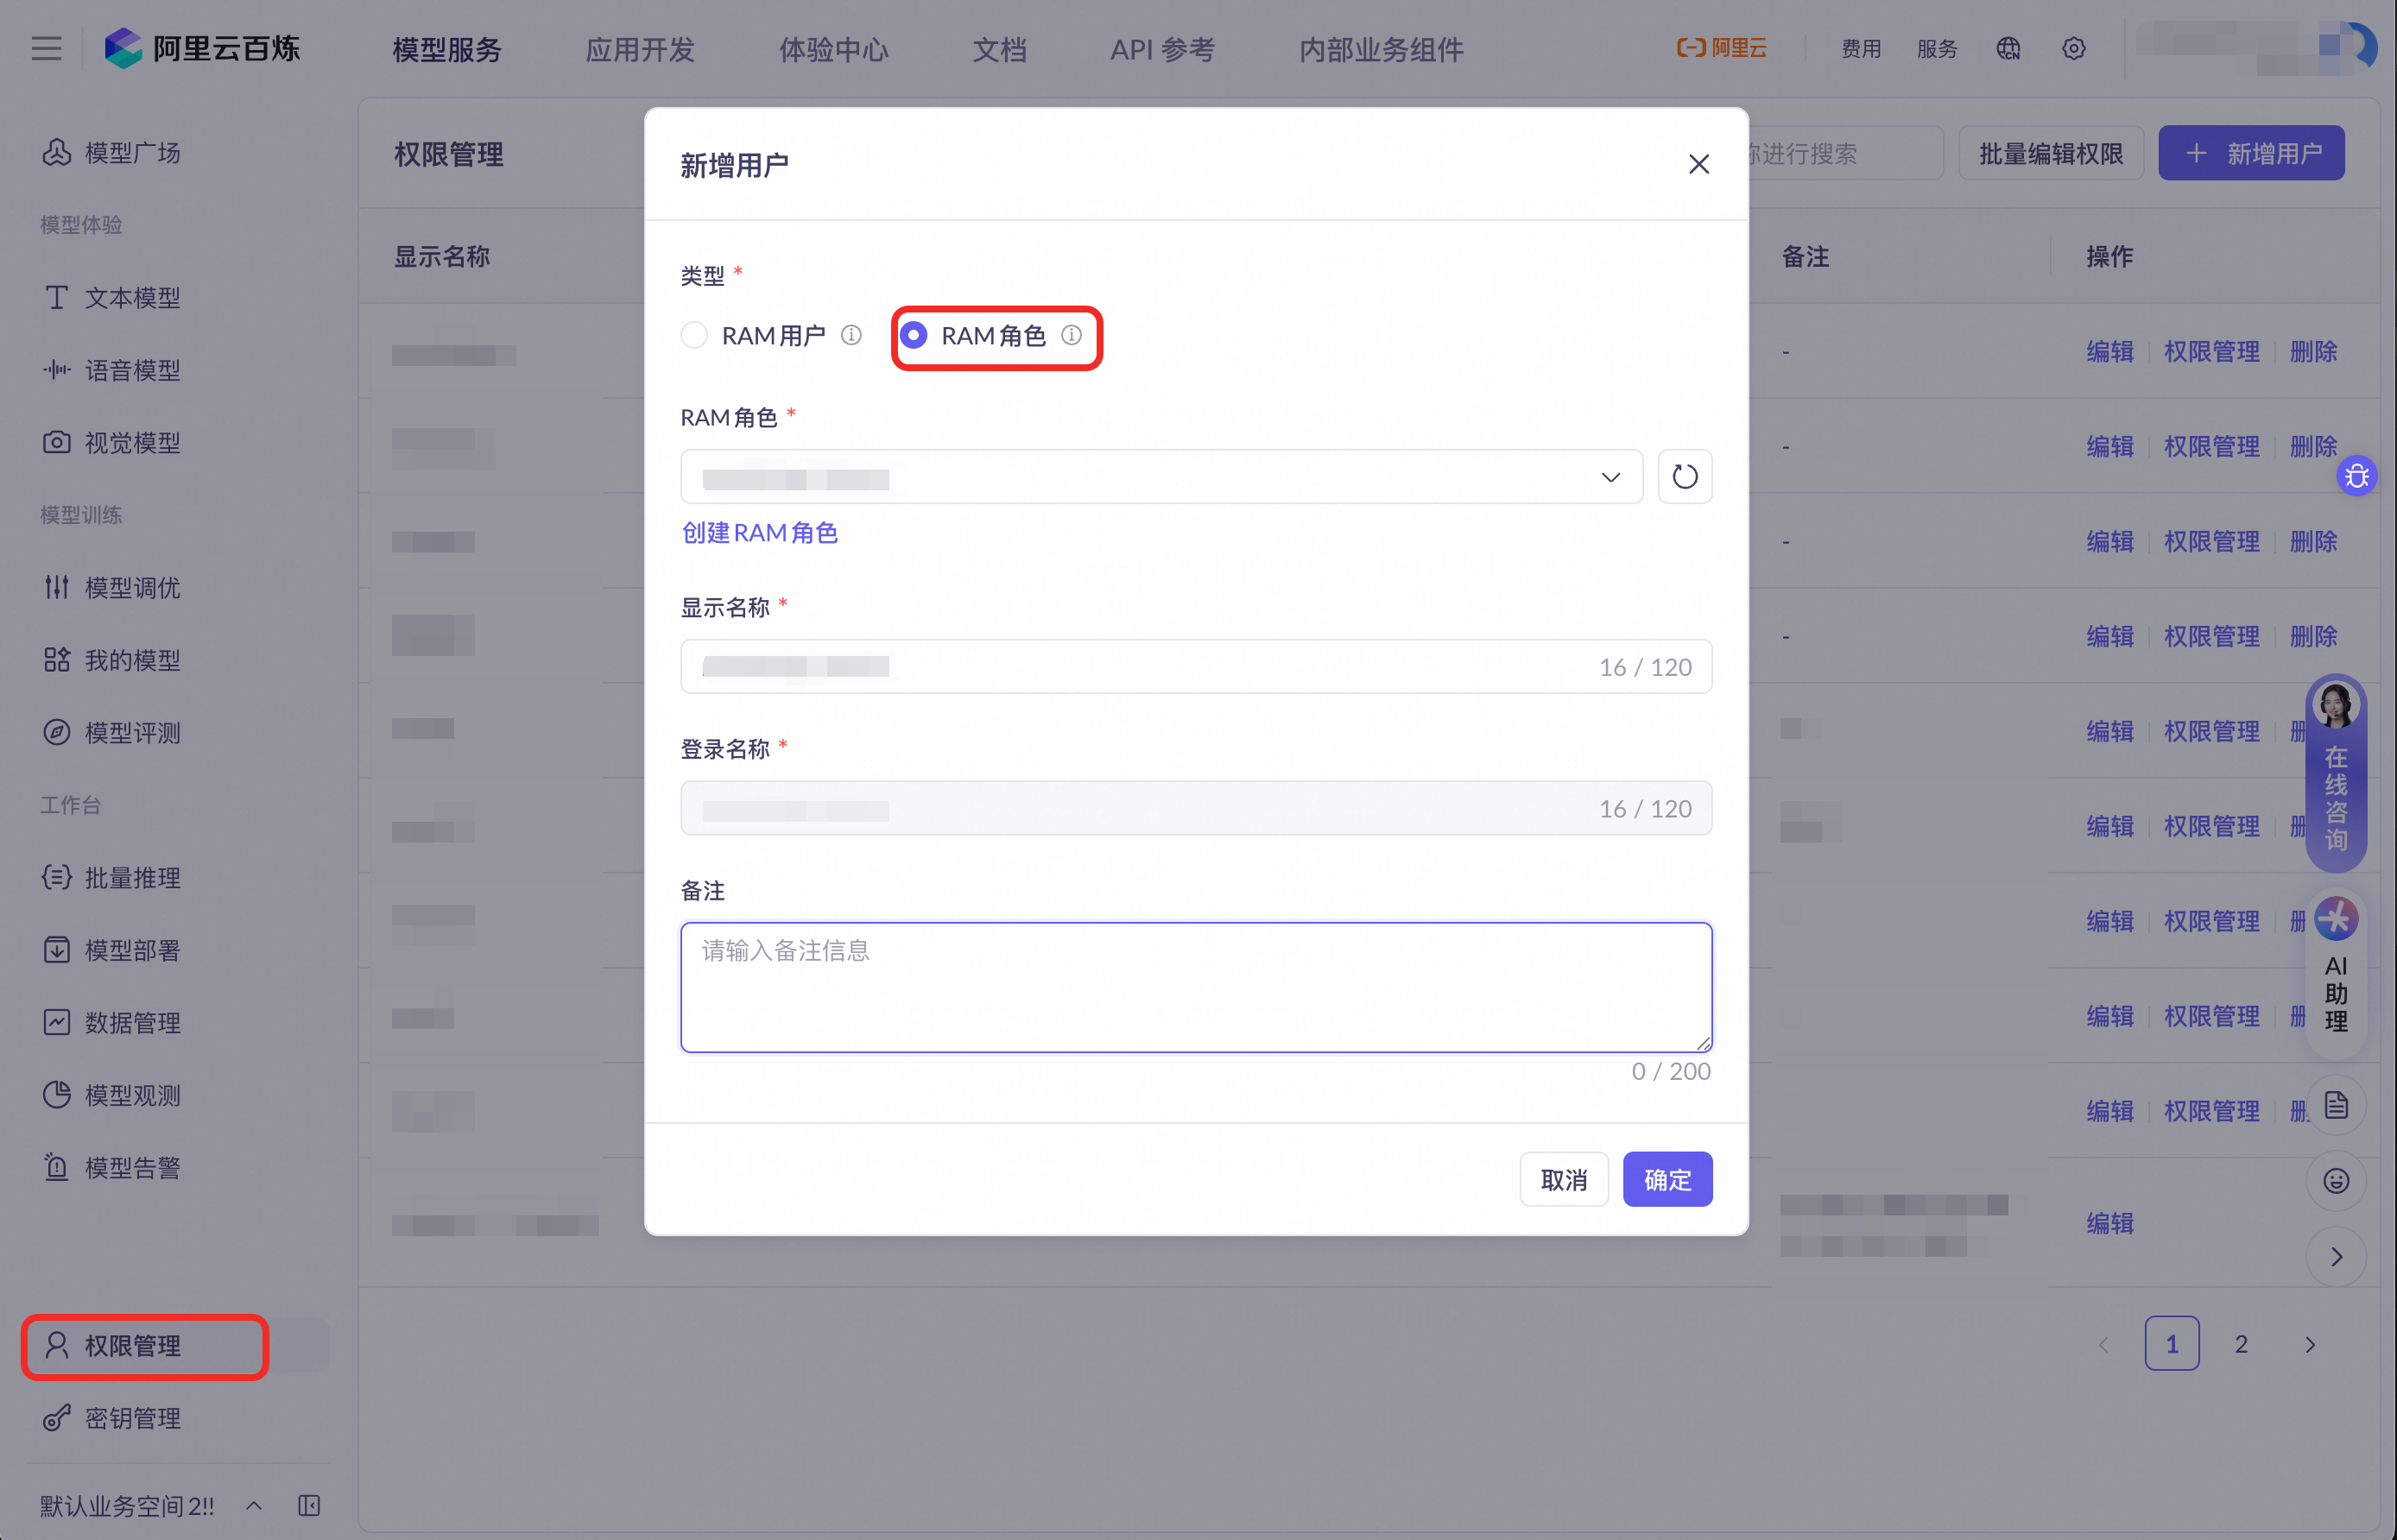
Task: Click the 备注 remarks text area
Action: 1195,987
